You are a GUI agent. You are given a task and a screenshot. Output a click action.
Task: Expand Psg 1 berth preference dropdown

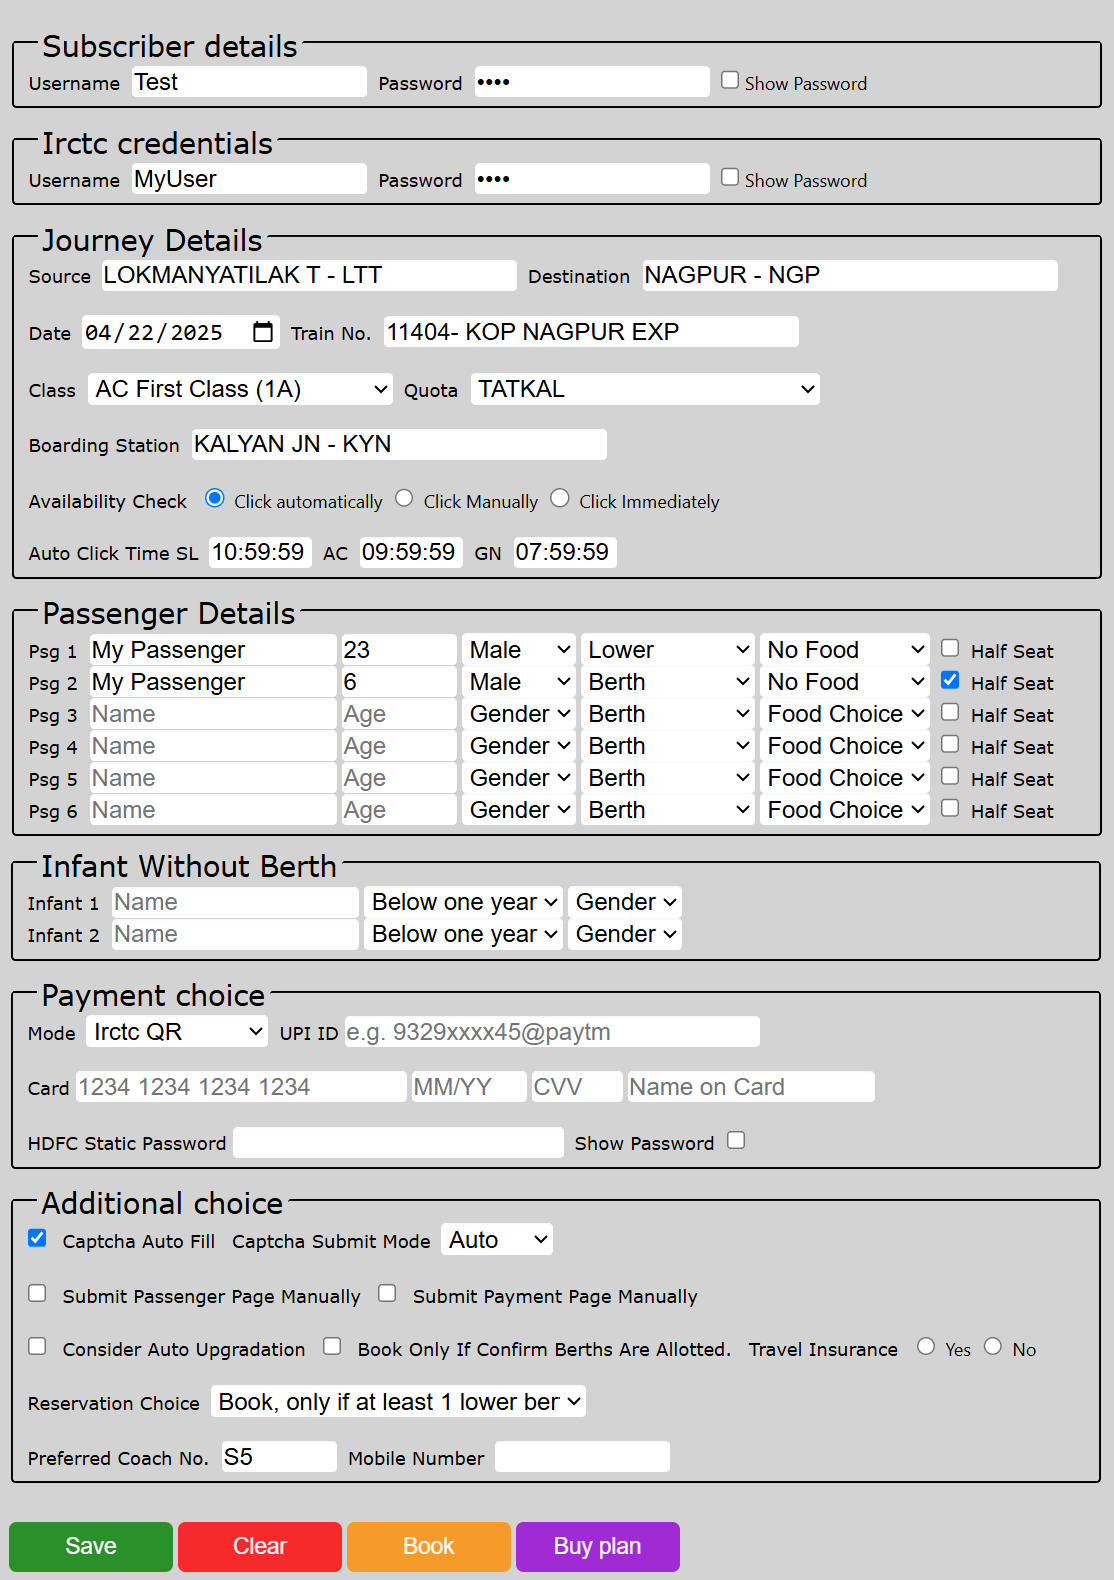[668, 650]
